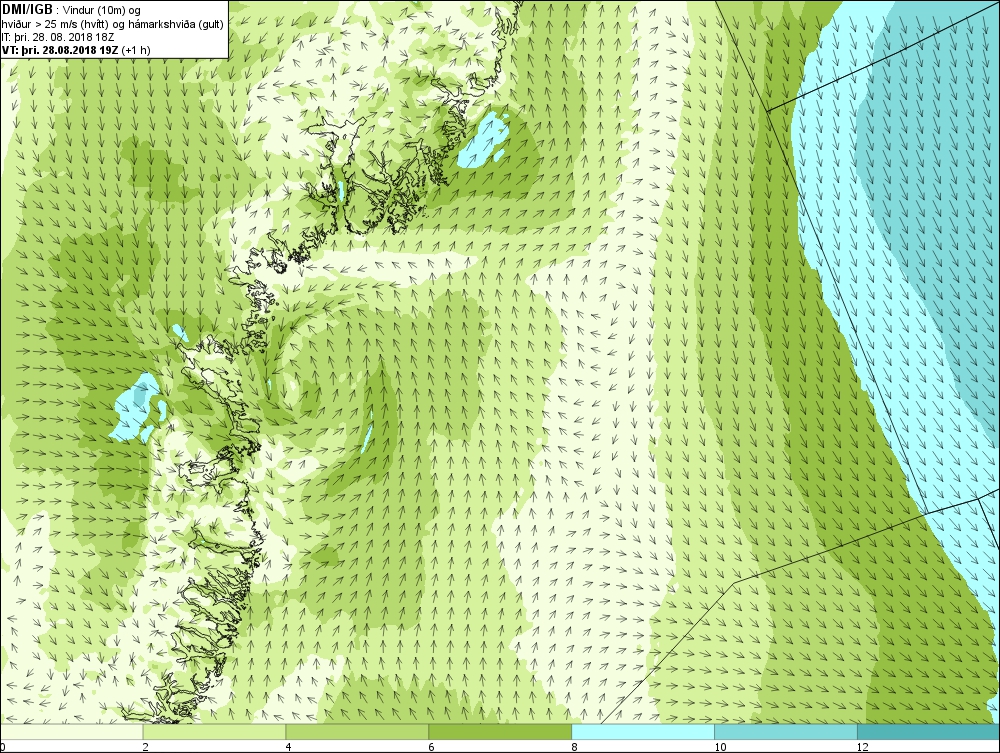1000x753 pixels.
Task: Click the 2–4 m/s color scale segment
Action: point(214,731)
